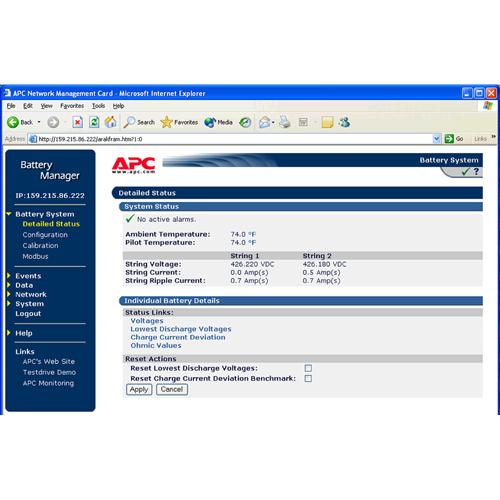
Task: Click the green status checkmark in header
Action: point(465,171)
